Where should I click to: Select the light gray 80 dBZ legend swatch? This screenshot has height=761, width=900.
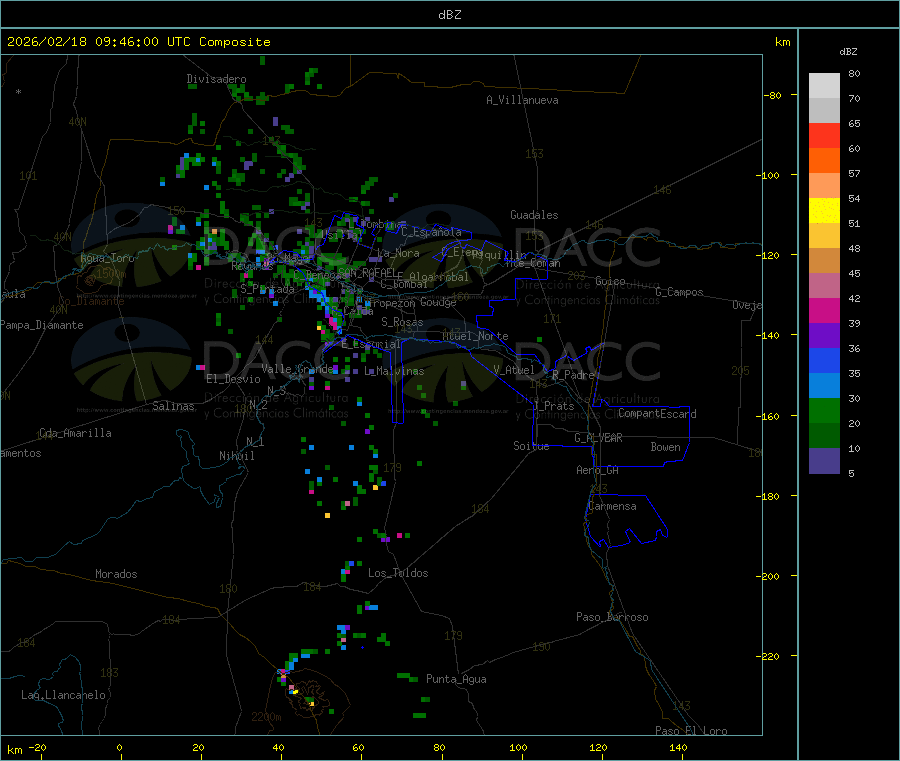(824, 86)
